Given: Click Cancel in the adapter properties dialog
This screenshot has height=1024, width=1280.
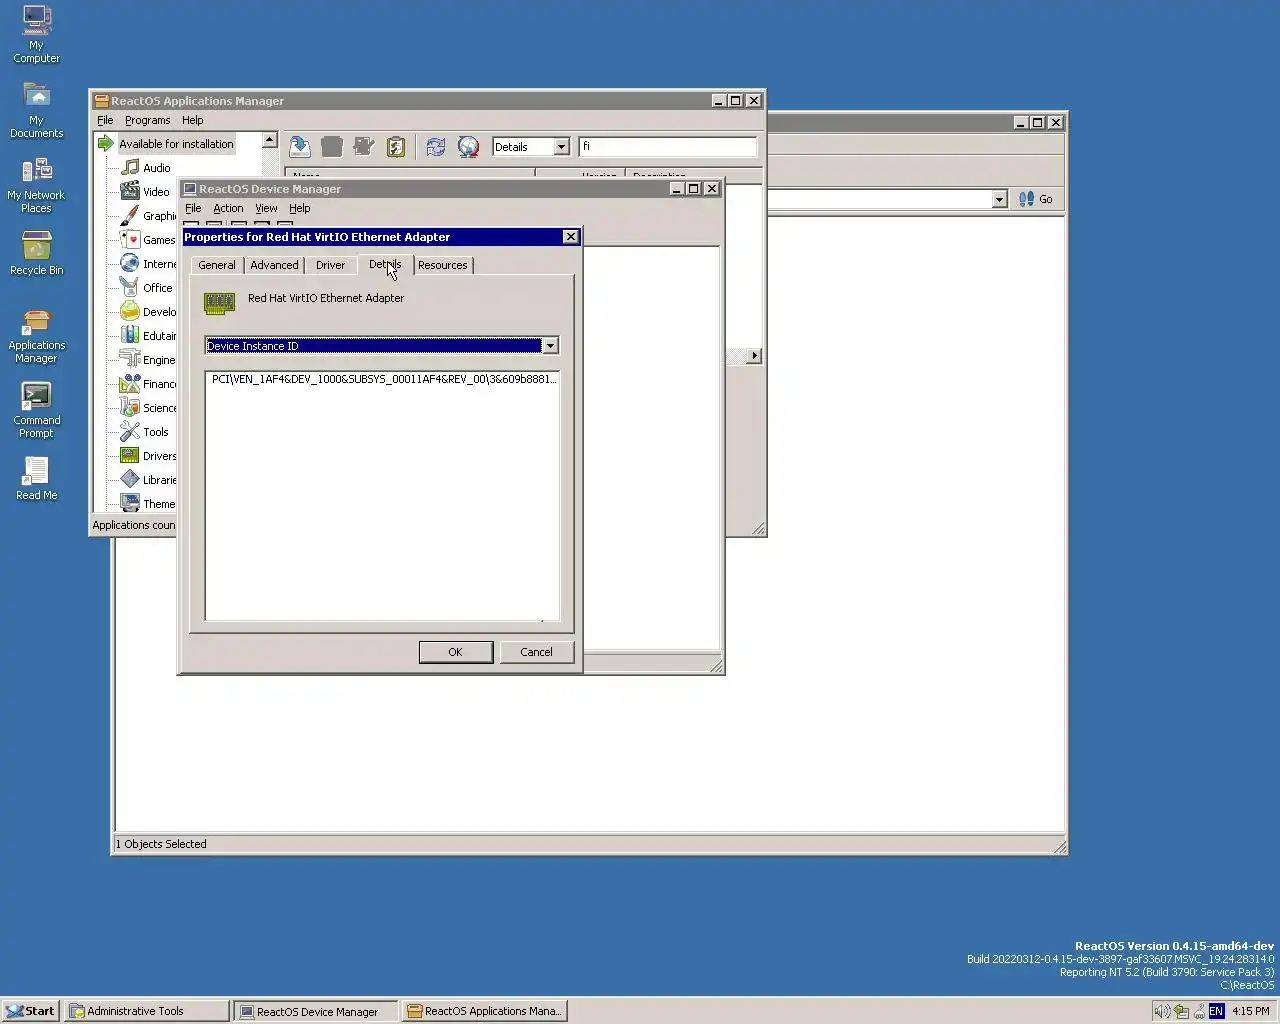Looking at the screenshot, I should [x=536, y=652].
